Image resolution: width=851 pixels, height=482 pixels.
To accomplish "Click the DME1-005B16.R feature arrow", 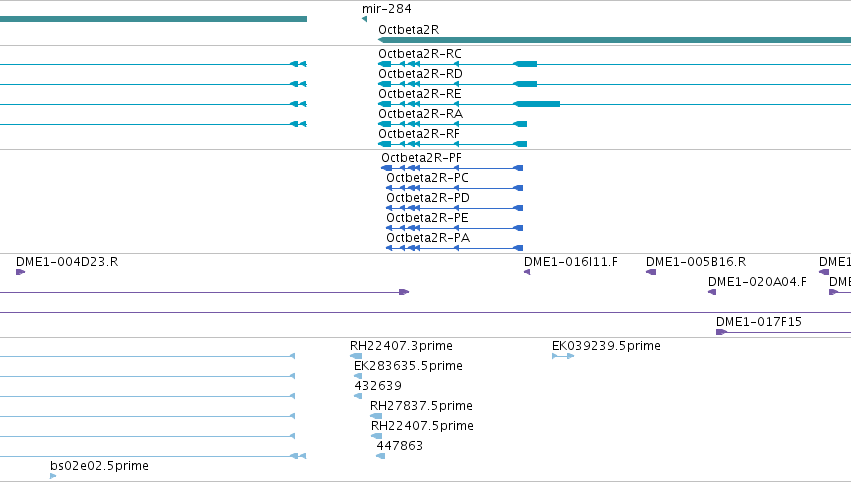I will coord(651,272).
